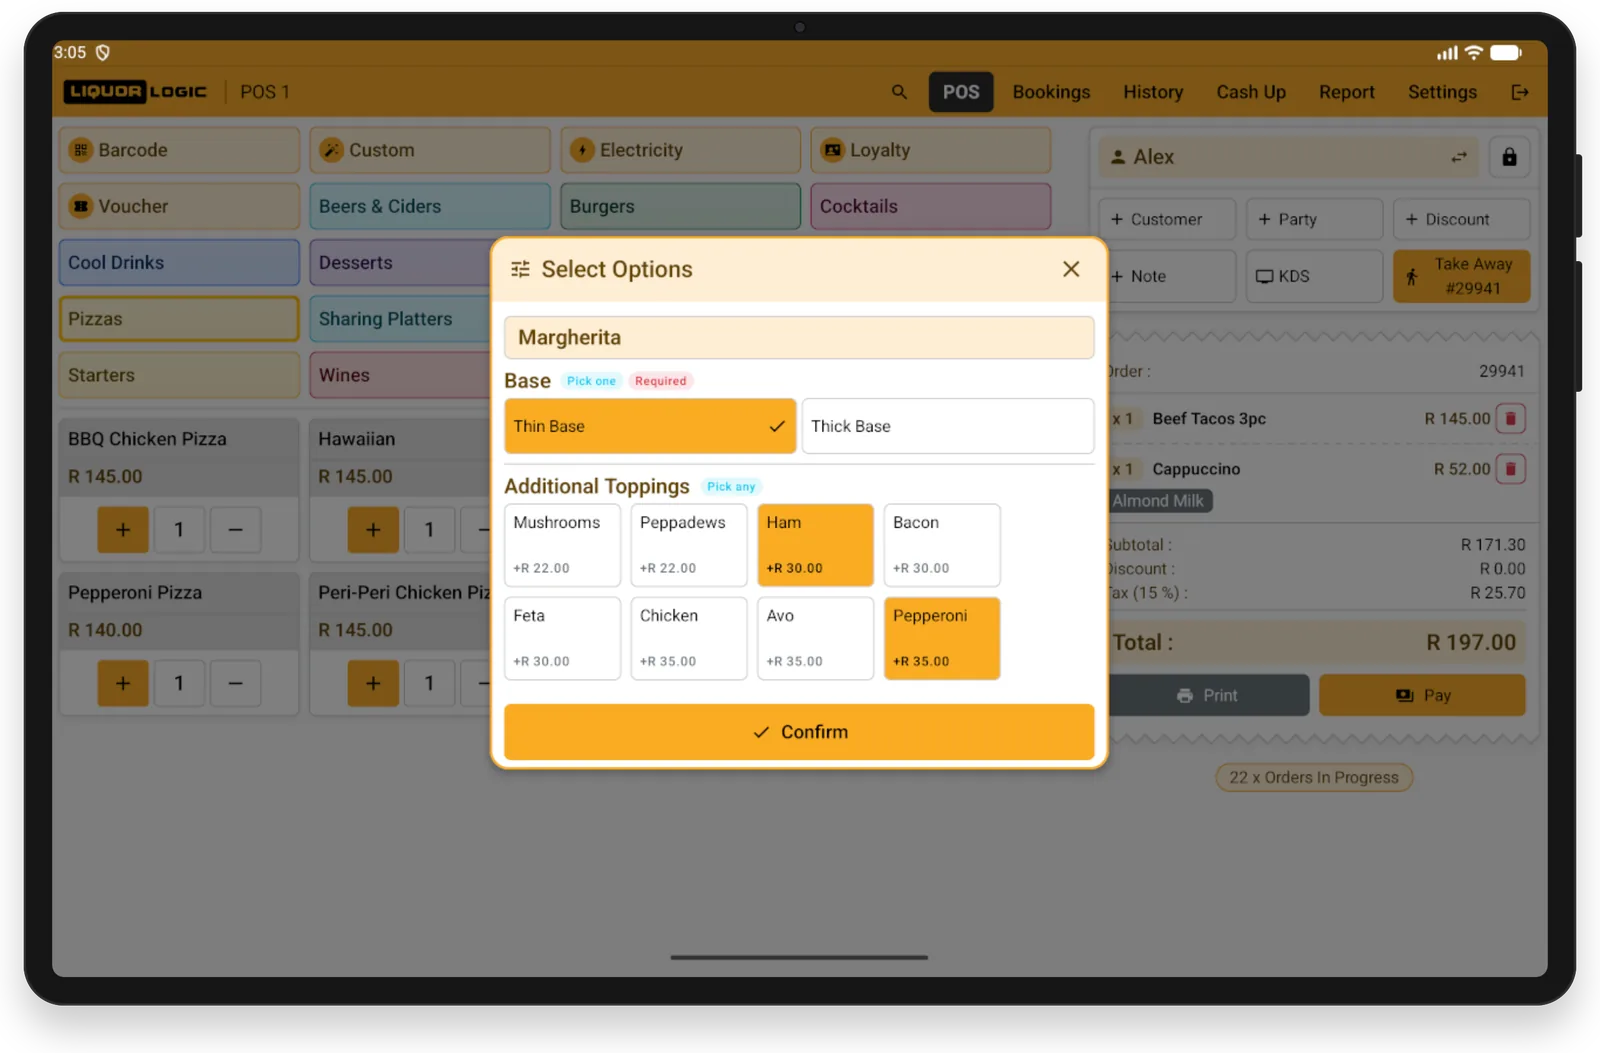Click the Print button
Image resolution: width=1600 pixels, height=1053 pixels.
click(x=1208, y=695)
